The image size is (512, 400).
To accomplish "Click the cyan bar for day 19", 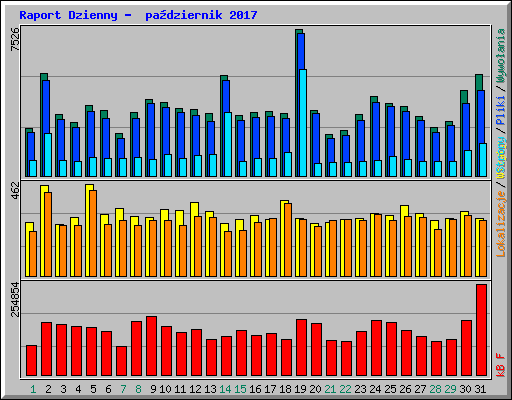I will tap(303, 123).
